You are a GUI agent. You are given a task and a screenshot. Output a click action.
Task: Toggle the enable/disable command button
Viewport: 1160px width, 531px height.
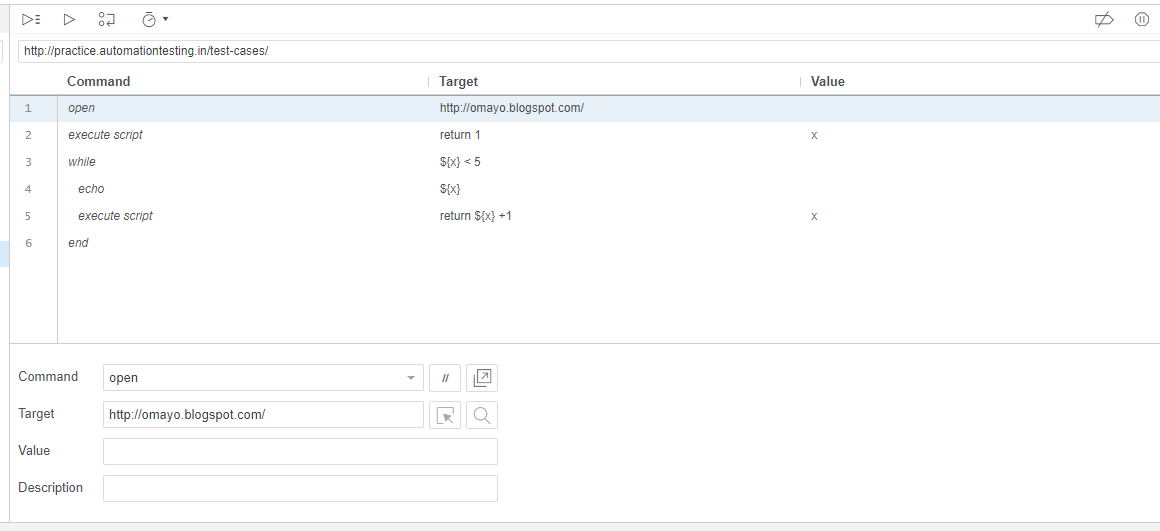(445, 378)
